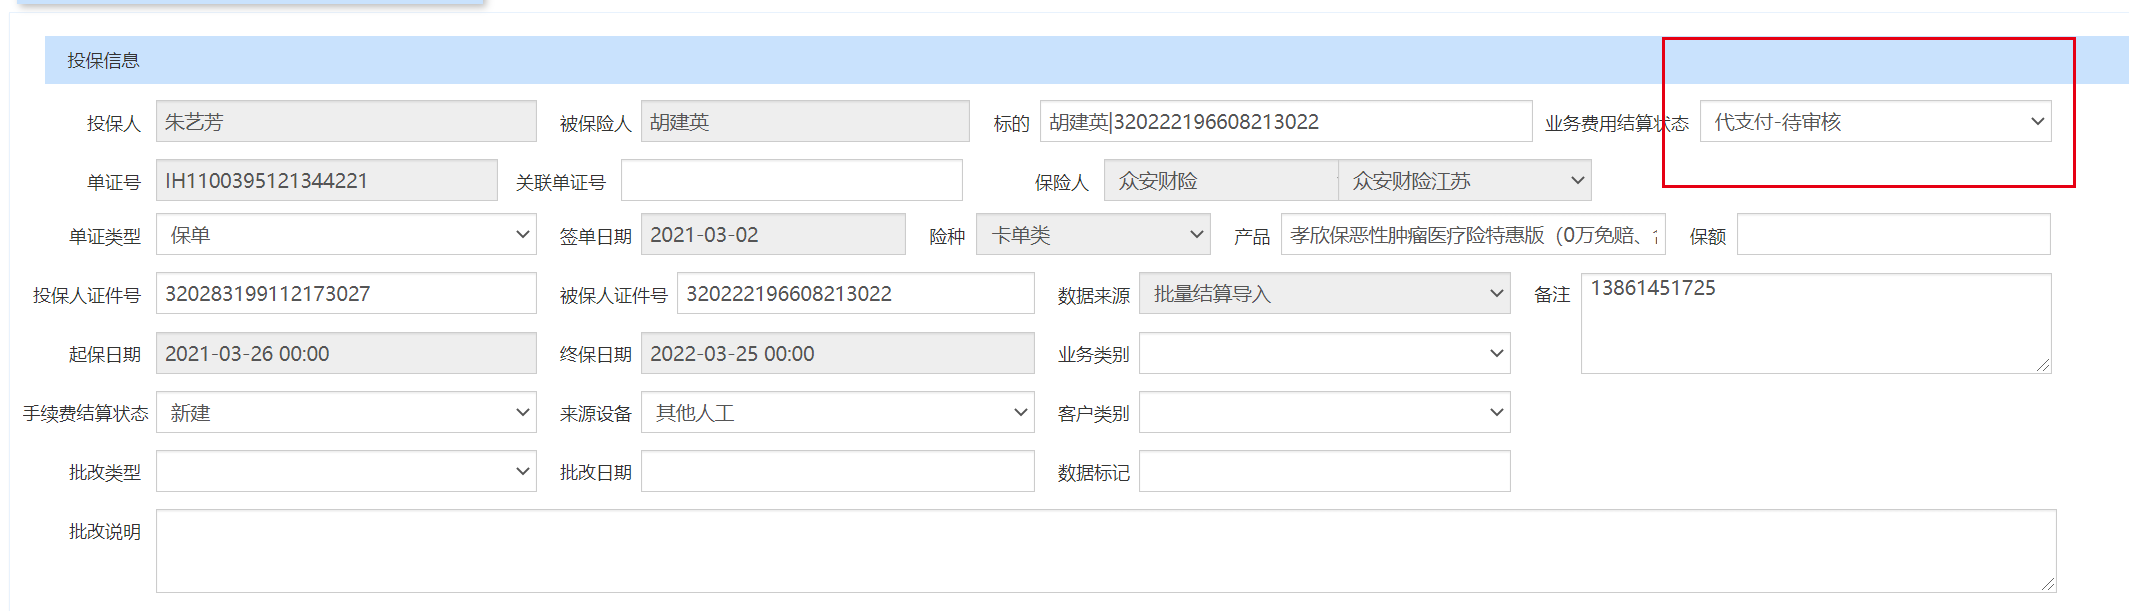2129x611 pixels.
Task: Open the empty 客户类别 dropdown
Action: click(x=1324, y=413)
